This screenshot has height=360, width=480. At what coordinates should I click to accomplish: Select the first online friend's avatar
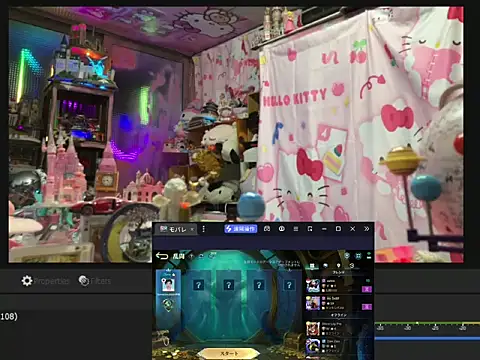coord(313,286)
